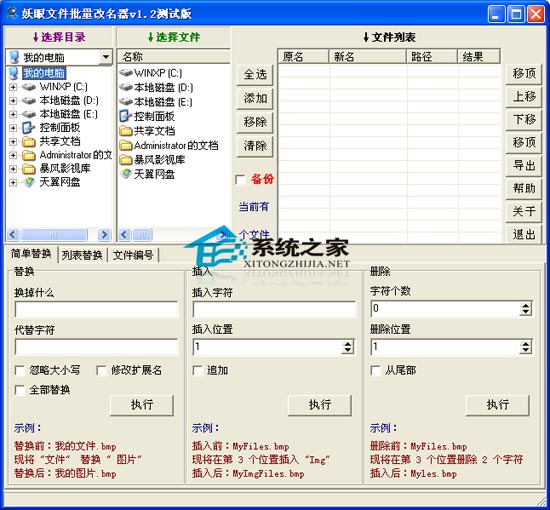Click the computer icon in the 我的电脑 combo box

click(14, 57)
